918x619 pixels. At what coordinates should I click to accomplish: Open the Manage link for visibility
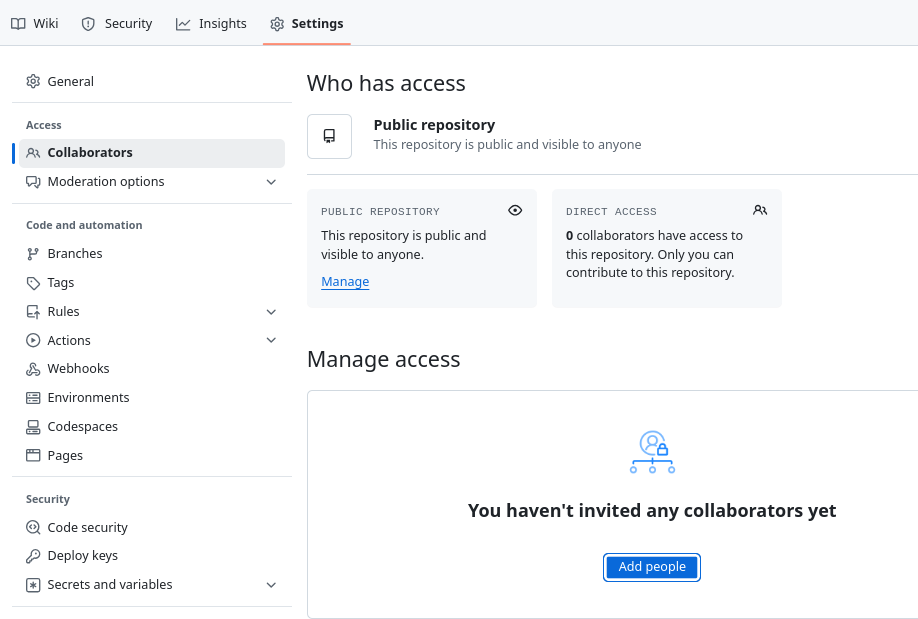click(x=345, y=281)
